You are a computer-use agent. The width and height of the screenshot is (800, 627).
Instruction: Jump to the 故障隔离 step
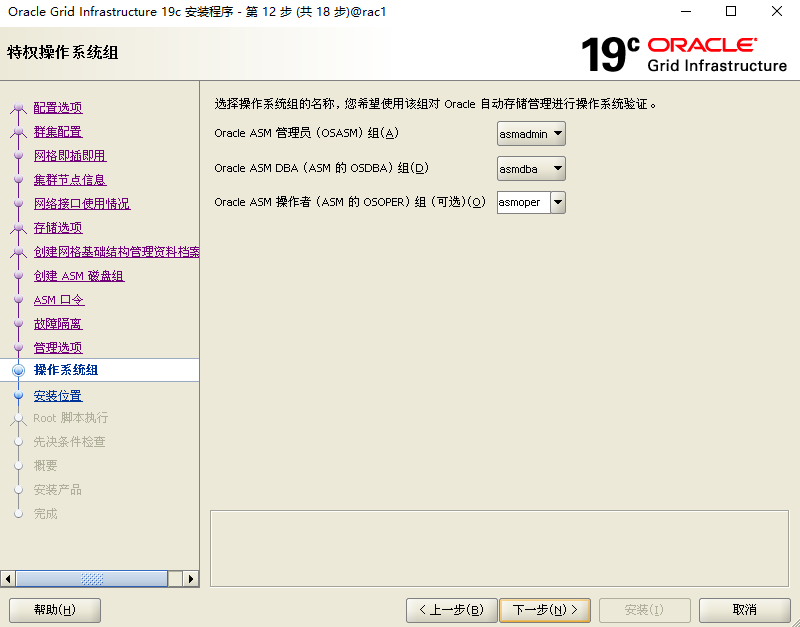[58, 324]
